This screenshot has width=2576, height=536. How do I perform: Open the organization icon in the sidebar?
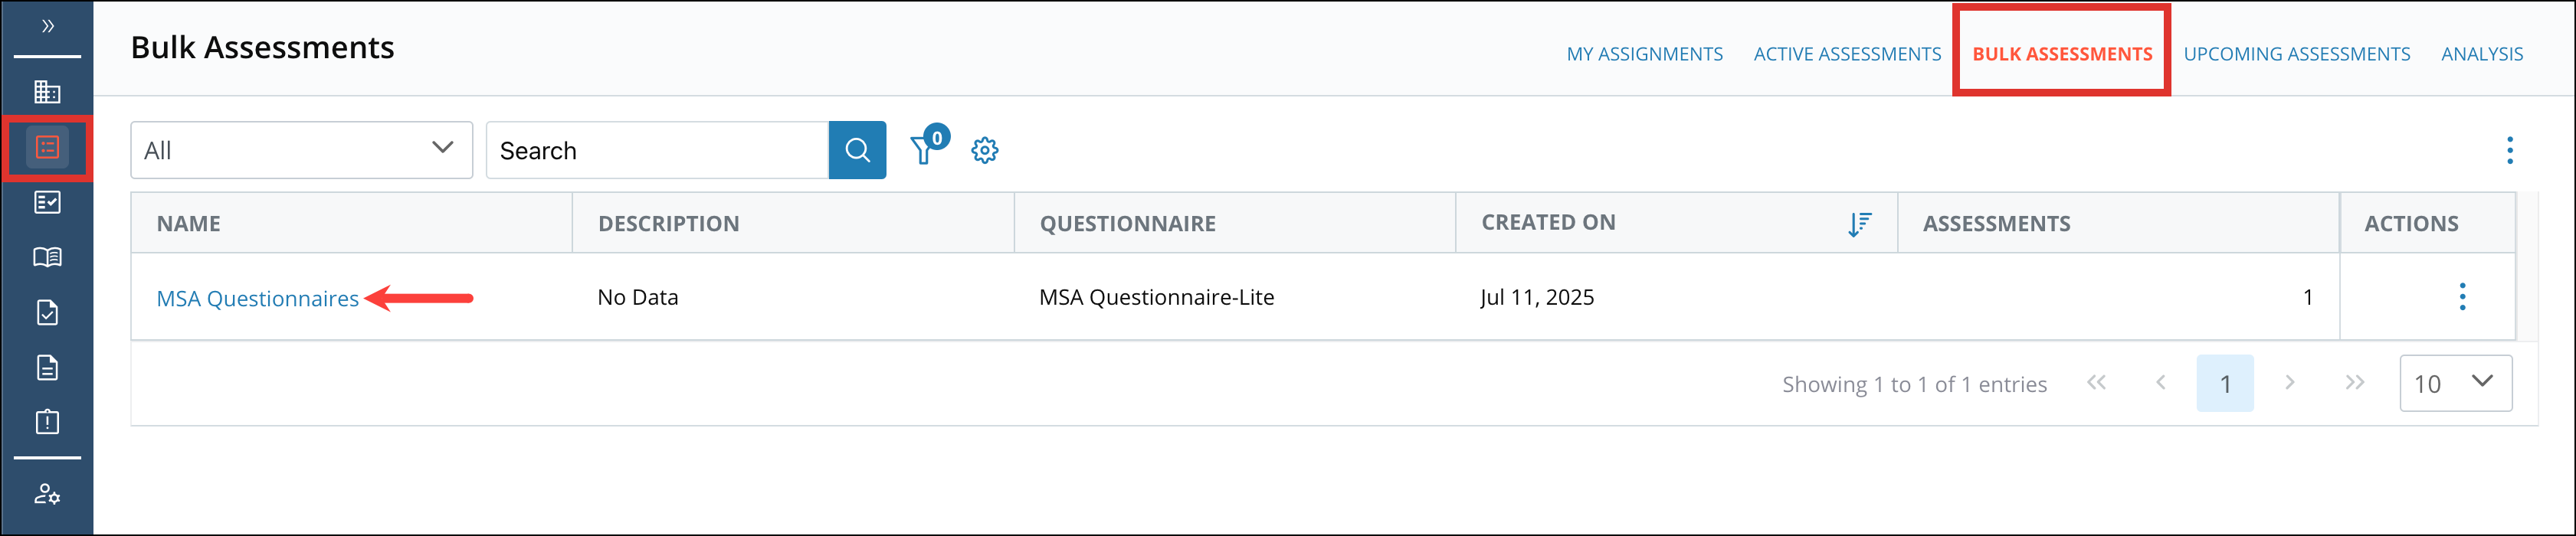pos(47,90)
